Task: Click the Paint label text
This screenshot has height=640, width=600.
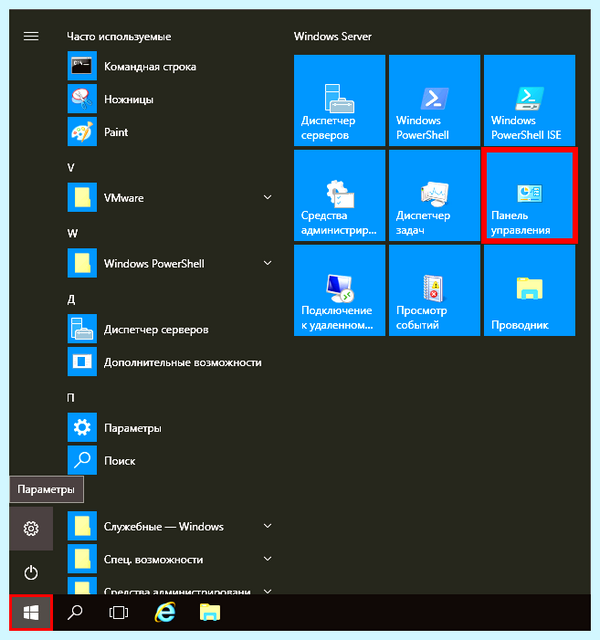Action: [116, 132]
